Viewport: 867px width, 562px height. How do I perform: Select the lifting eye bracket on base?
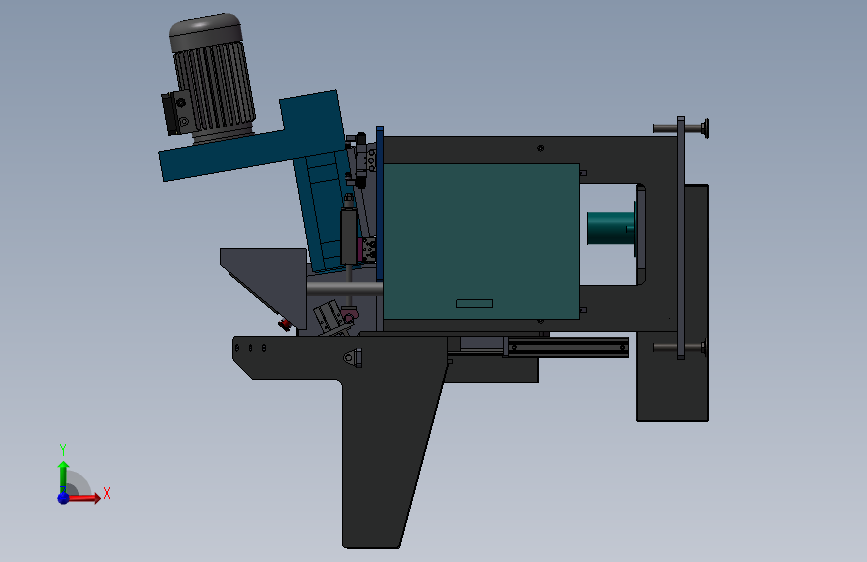pos(352,357)
